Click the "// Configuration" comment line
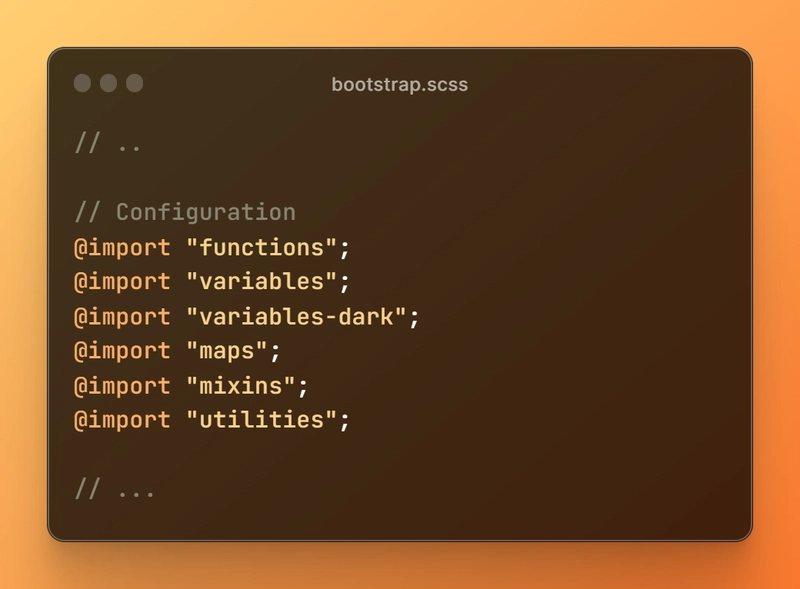Image resolution: width=800 pixels, height=589 pixels. point(185,212)
